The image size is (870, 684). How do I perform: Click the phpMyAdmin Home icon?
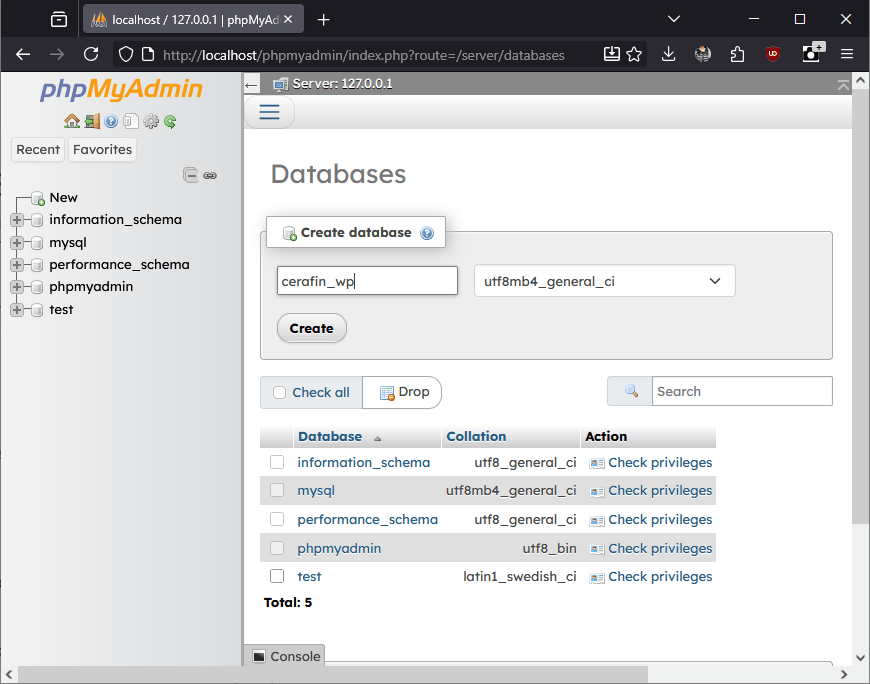[x=71, y=121]
